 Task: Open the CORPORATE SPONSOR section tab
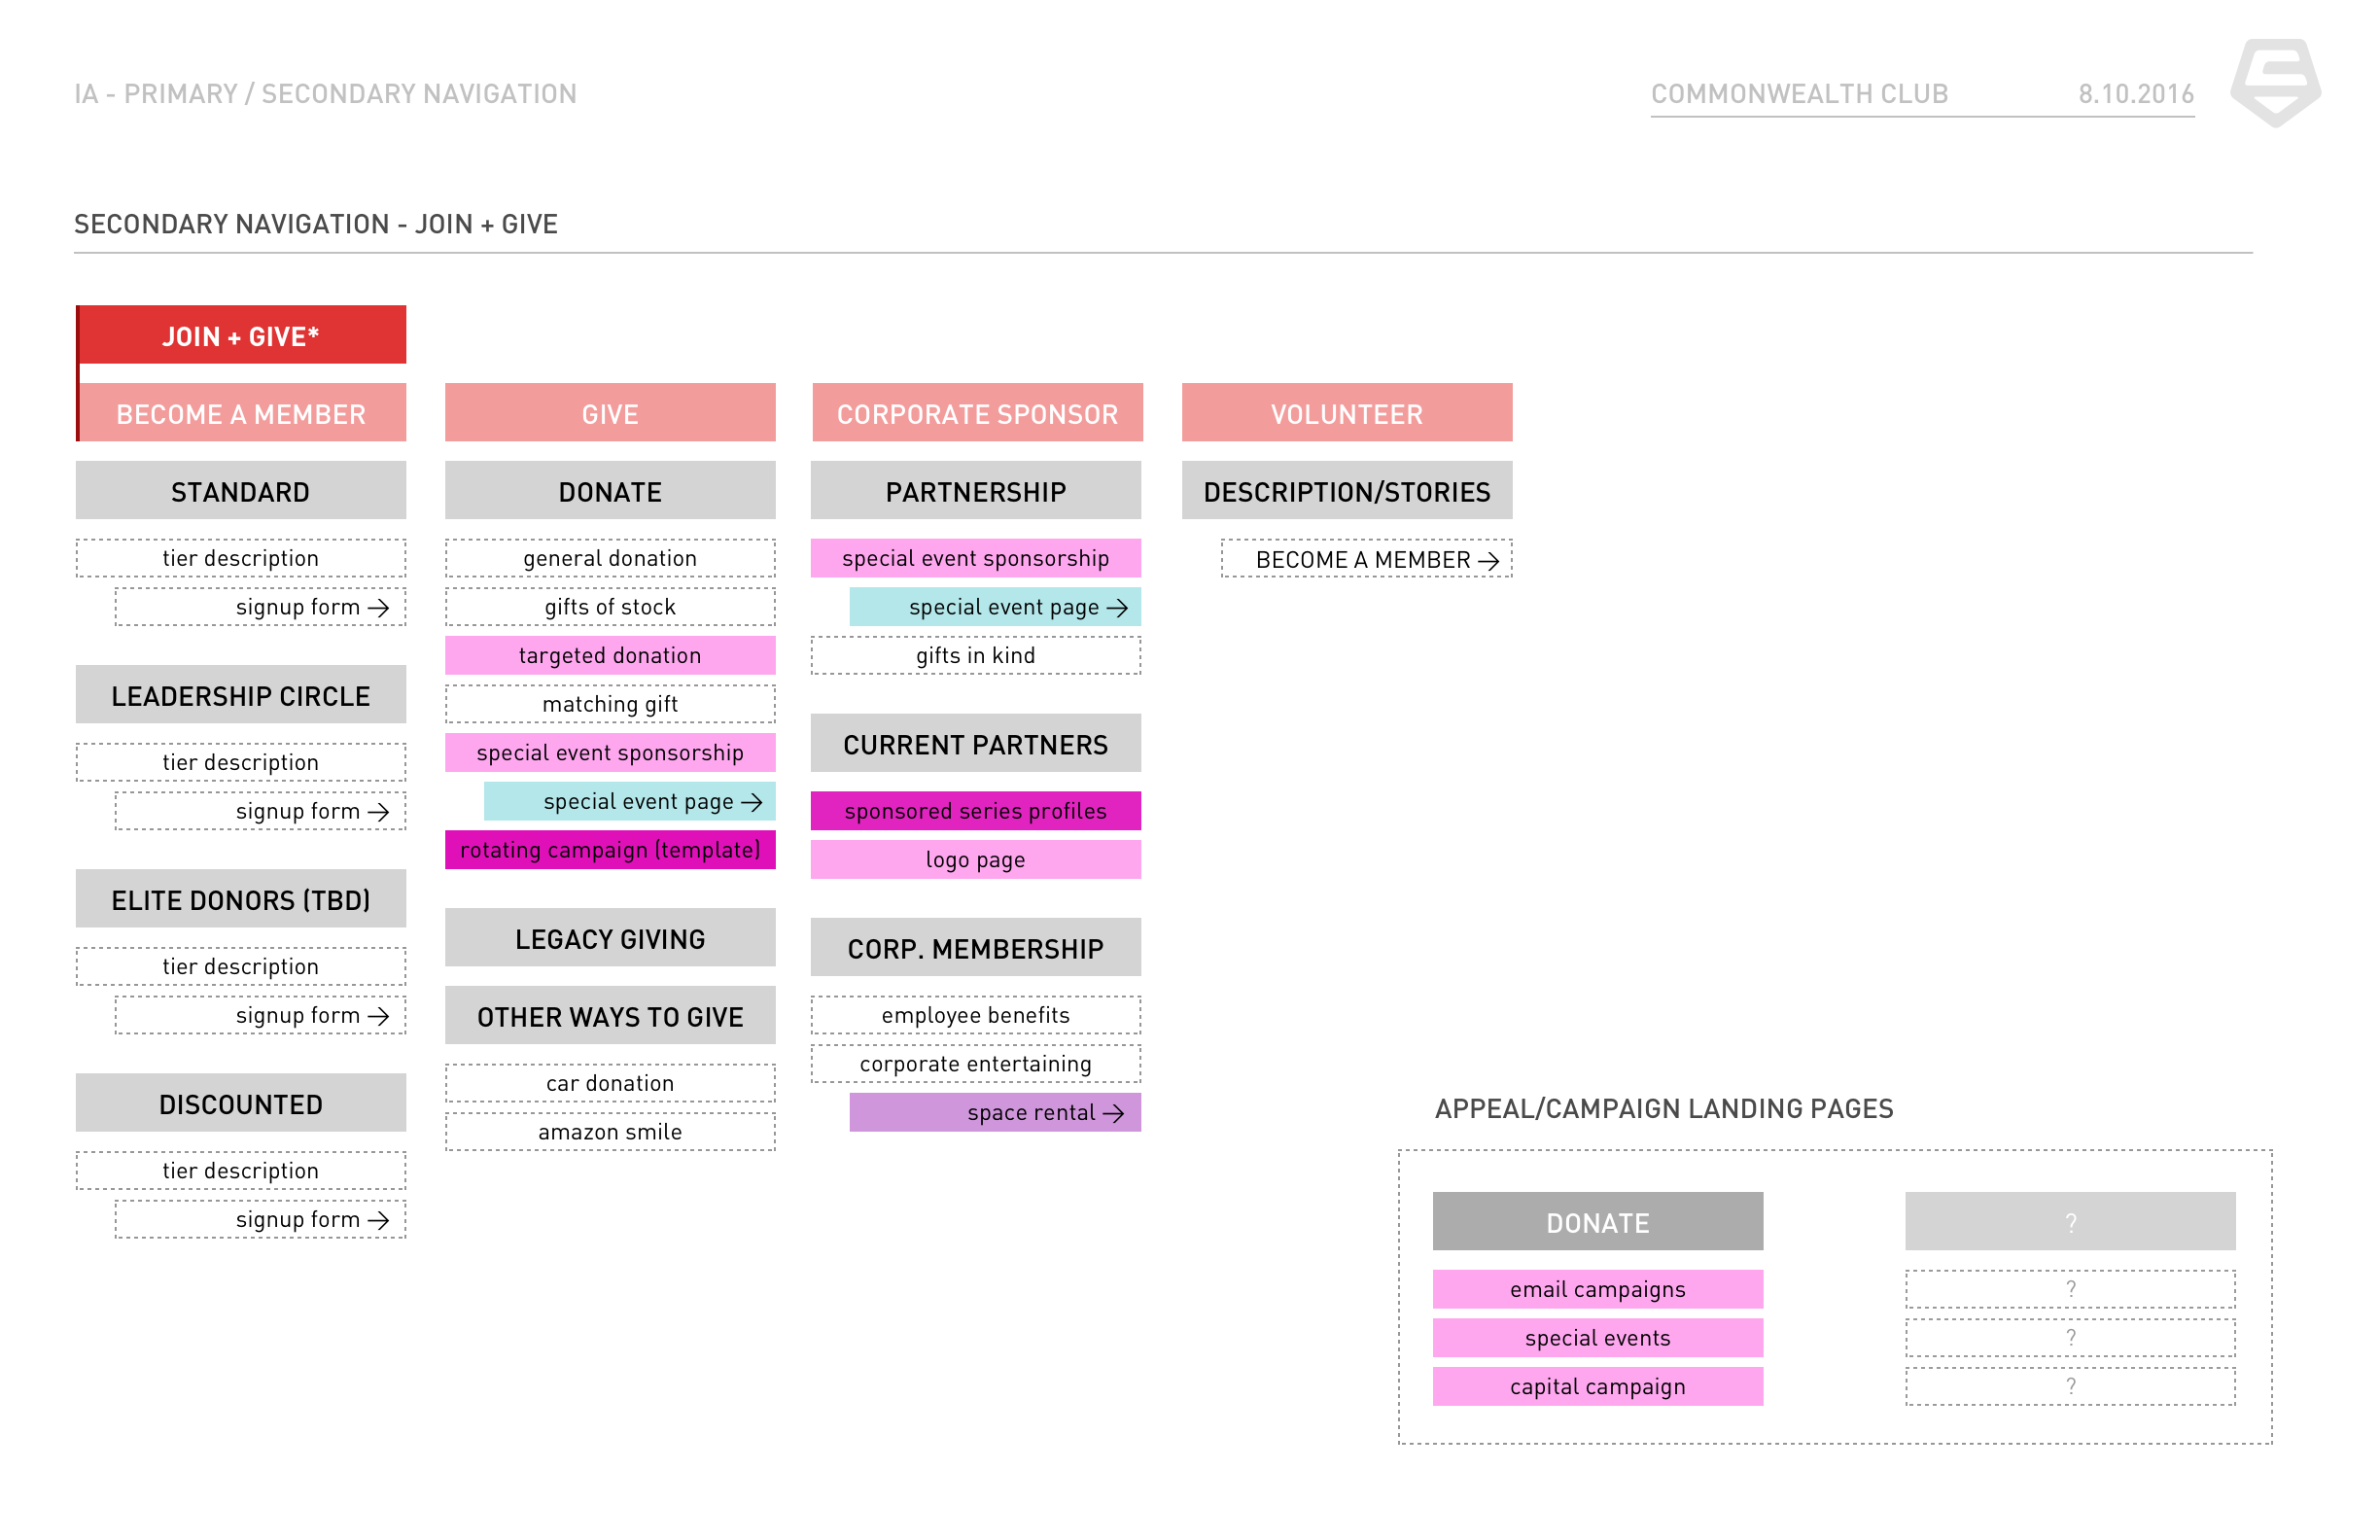point(977,413)
